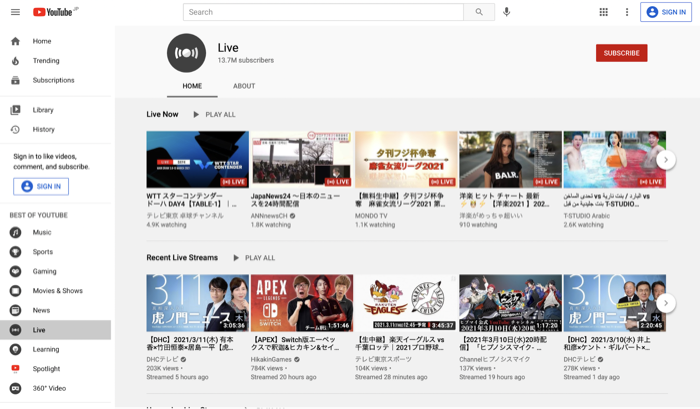This screenshot has width=700, height=409.
Task: Select Library label in the sidebar
Action: click(43, 110)
